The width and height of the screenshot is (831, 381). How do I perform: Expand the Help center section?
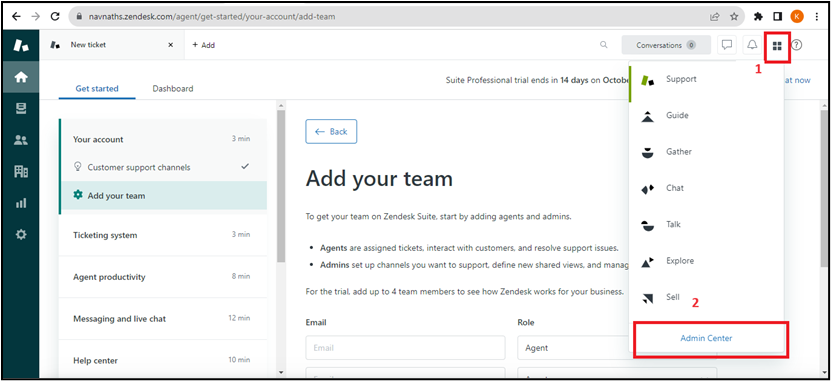(163, 360)
